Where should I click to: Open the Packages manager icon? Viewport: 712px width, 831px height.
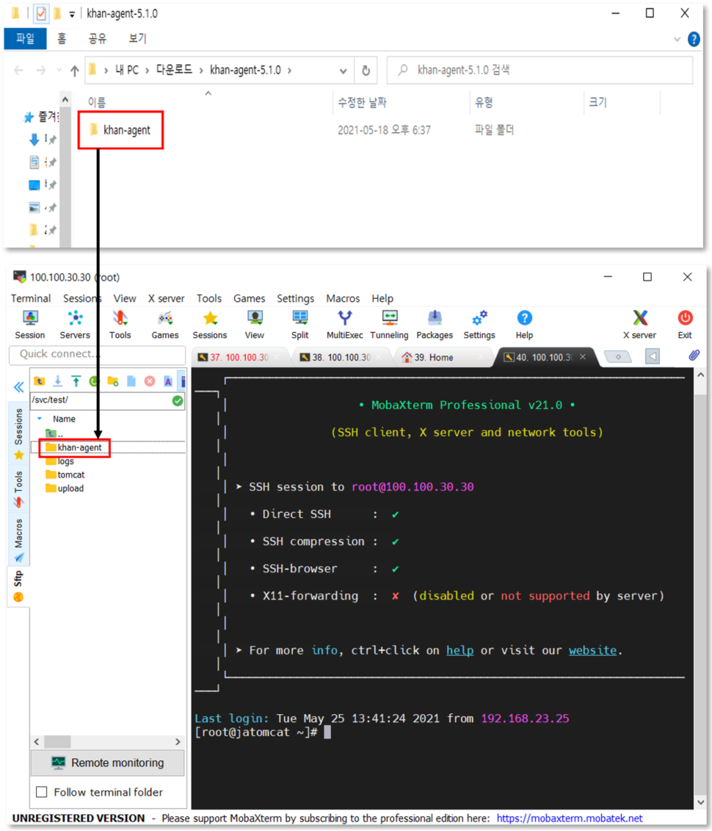(x=434, y=323)
